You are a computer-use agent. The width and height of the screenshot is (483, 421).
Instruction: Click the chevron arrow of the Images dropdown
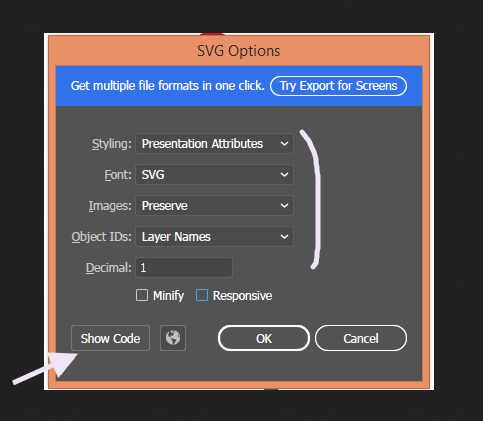click(x=284, y=205)
